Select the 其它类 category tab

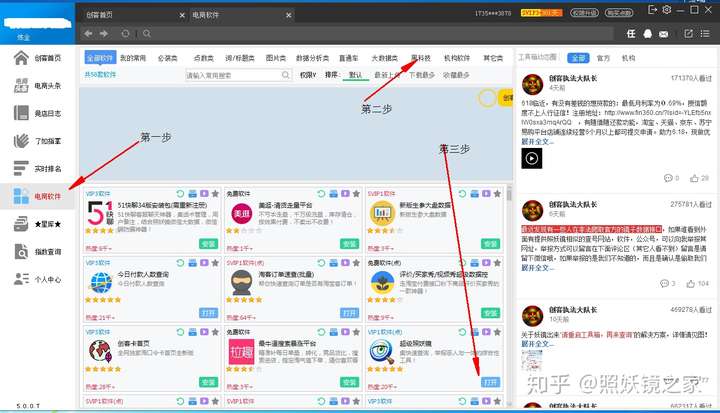(x=493, y=58)
